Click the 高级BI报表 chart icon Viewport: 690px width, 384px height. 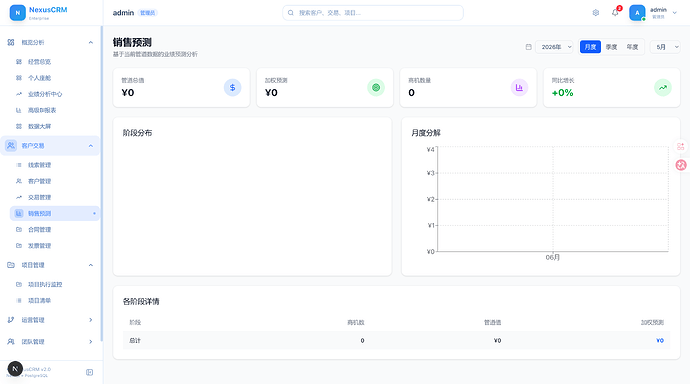tap(19, 110)
